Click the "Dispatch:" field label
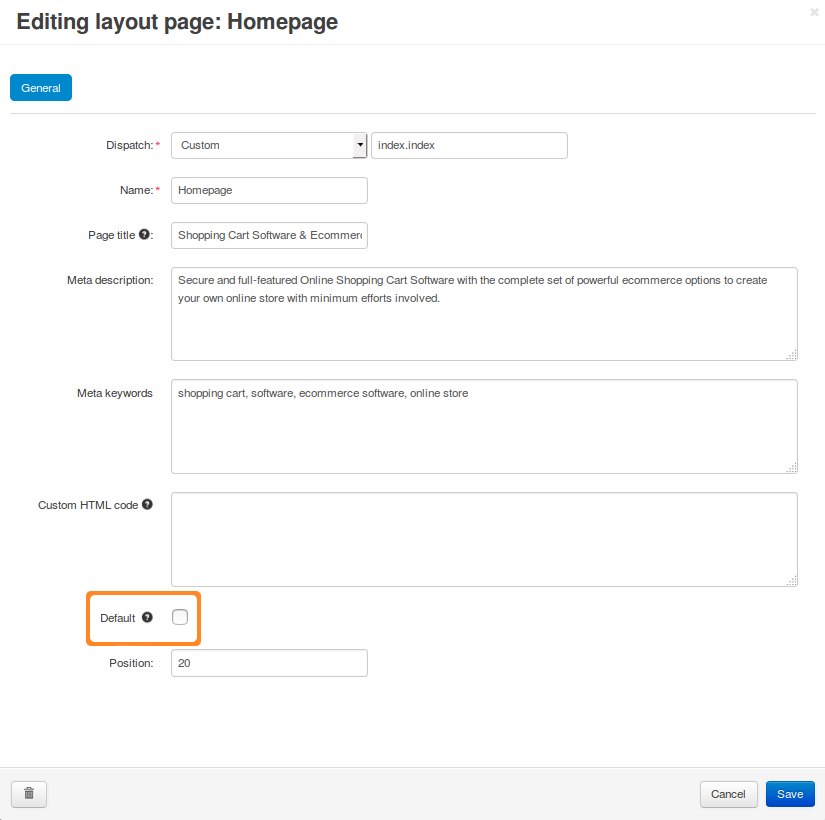825x820 pixels. 130,145
